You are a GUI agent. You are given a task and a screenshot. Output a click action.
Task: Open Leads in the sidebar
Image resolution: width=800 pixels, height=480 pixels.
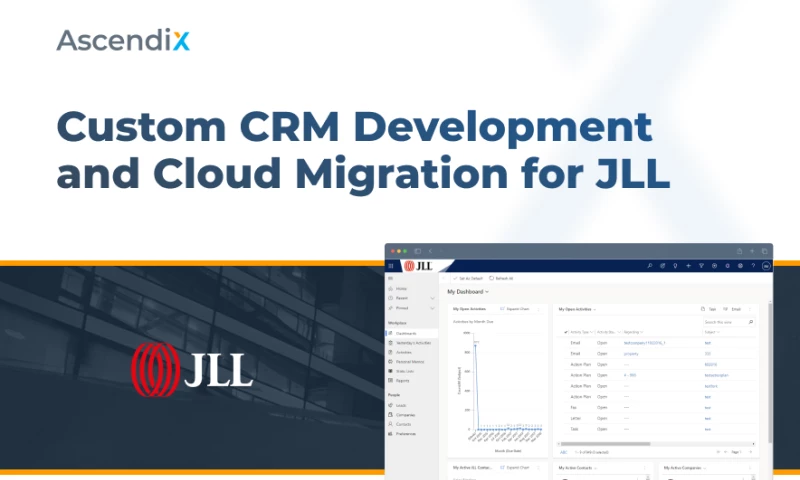[401, 405]
